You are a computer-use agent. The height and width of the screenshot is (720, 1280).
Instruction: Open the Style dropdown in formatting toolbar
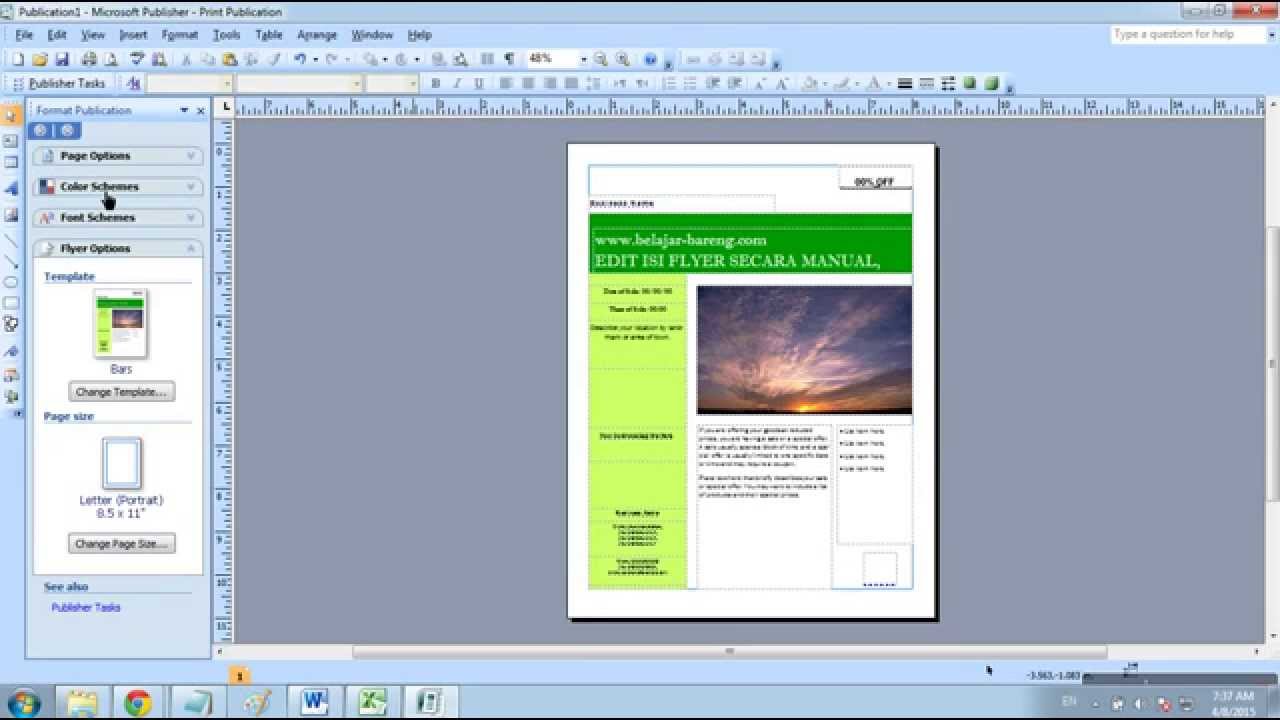click(x=227, y=84)
